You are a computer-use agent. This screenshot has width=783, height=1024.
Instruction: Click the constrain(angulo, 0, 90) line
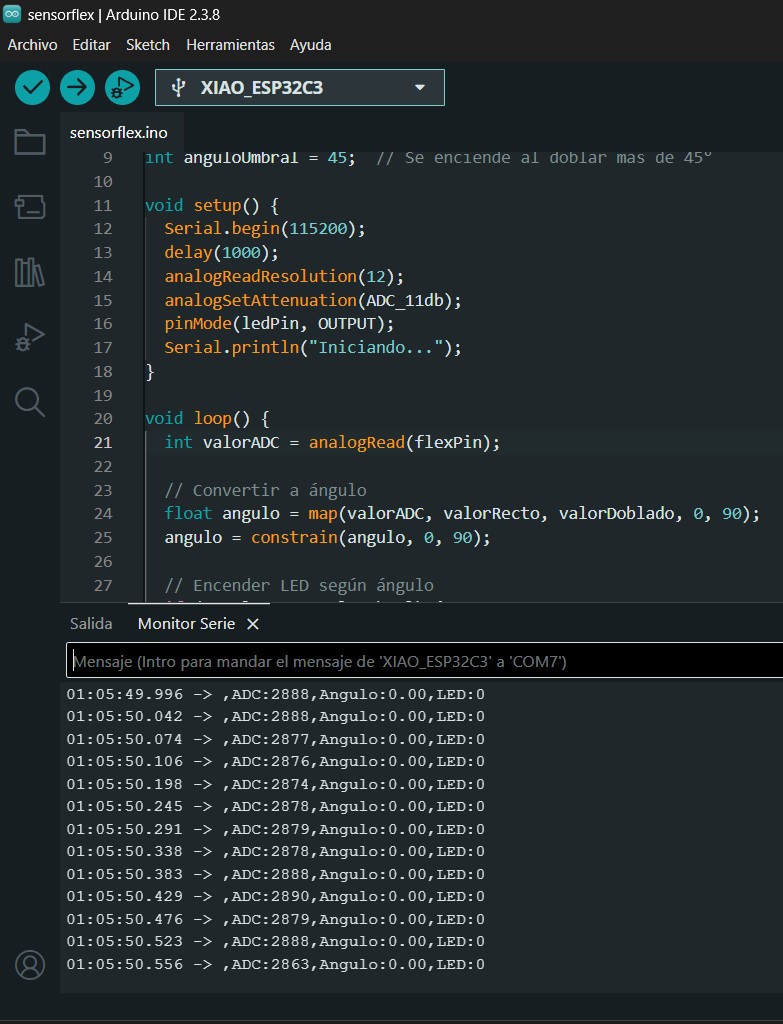click(327, 537)
